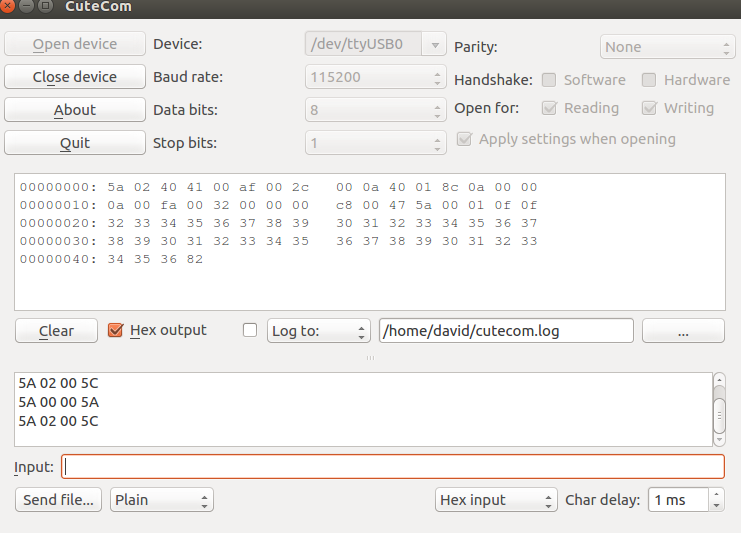This screenshot has width=741, height=533.
Task: Open the Plain protocol dropdown
Action: [x=162, y=500]
